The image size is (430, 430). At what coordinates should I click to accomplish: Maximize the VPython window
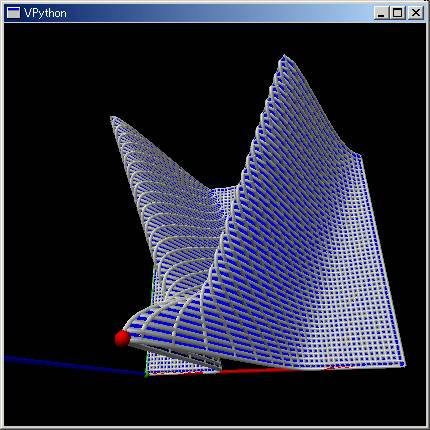click(x=398, y=13)
